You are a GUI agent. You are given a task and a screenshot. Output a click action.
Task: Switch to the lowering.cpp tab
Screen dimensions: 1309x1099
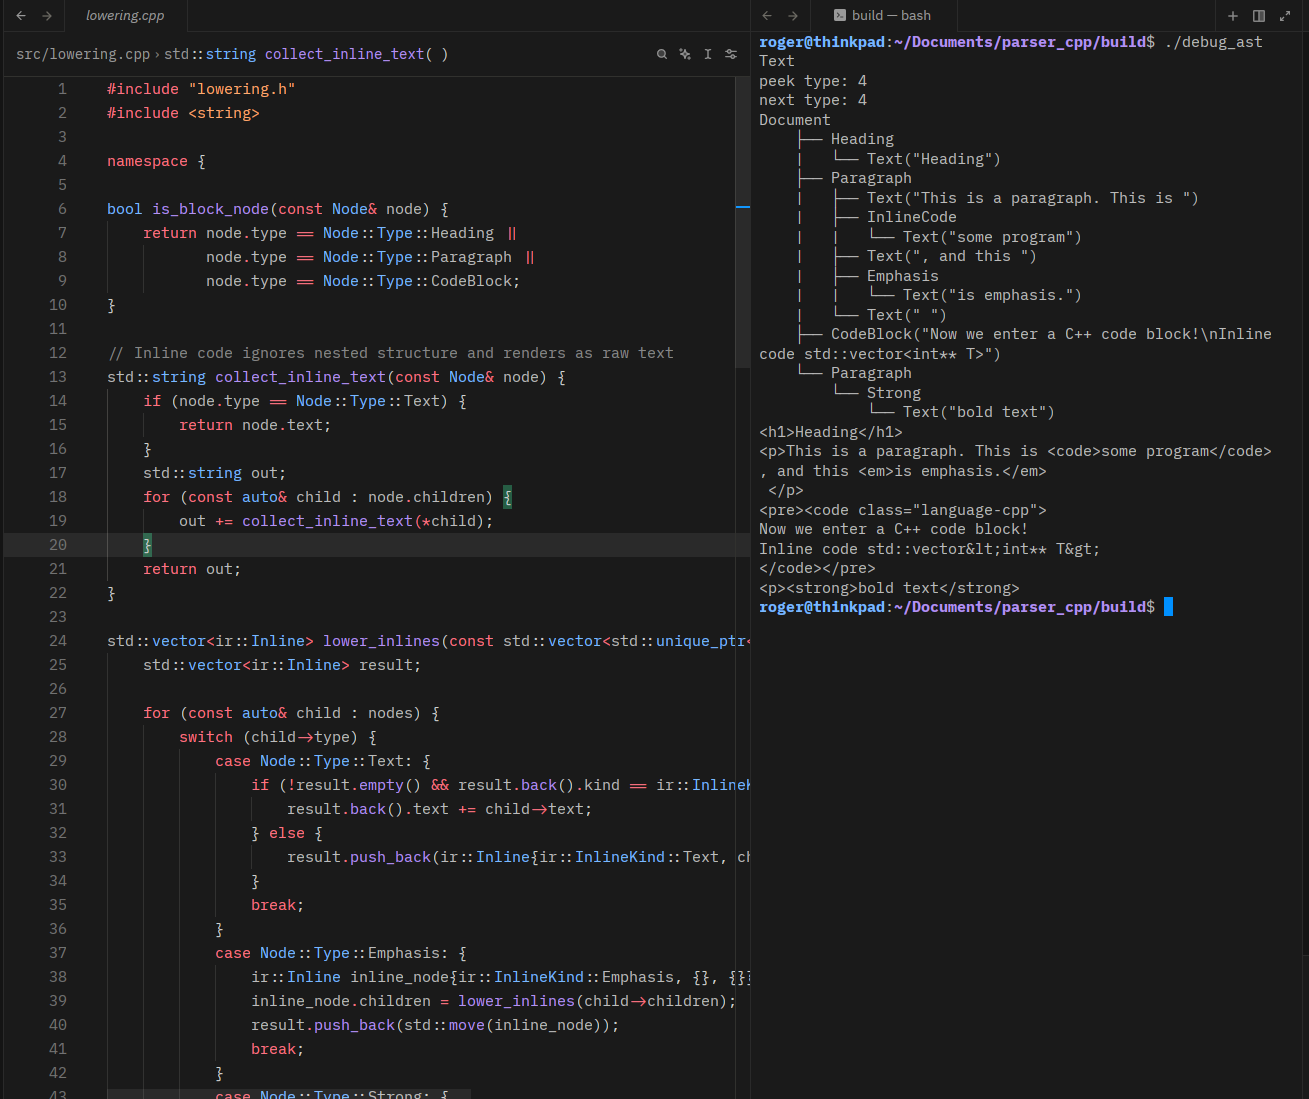(x=125, y=16)
